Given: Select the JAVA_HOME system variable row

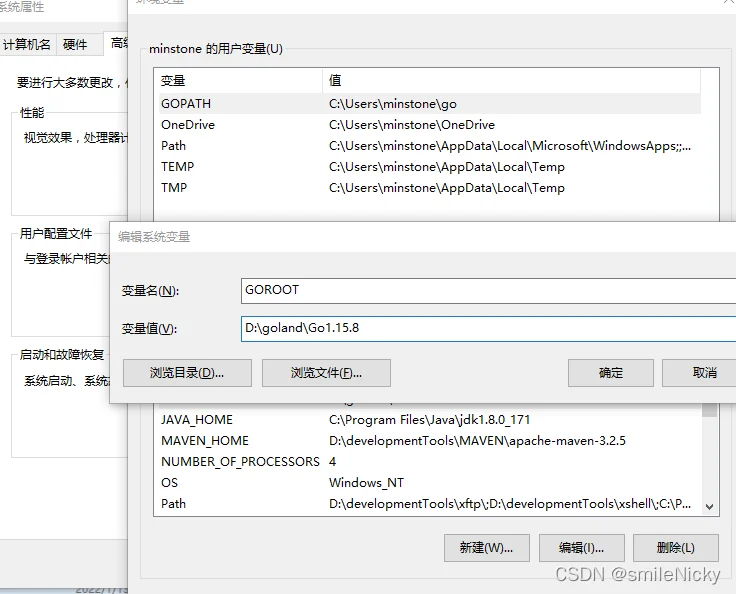Looking at the screenshot, I should pos(197,420).
